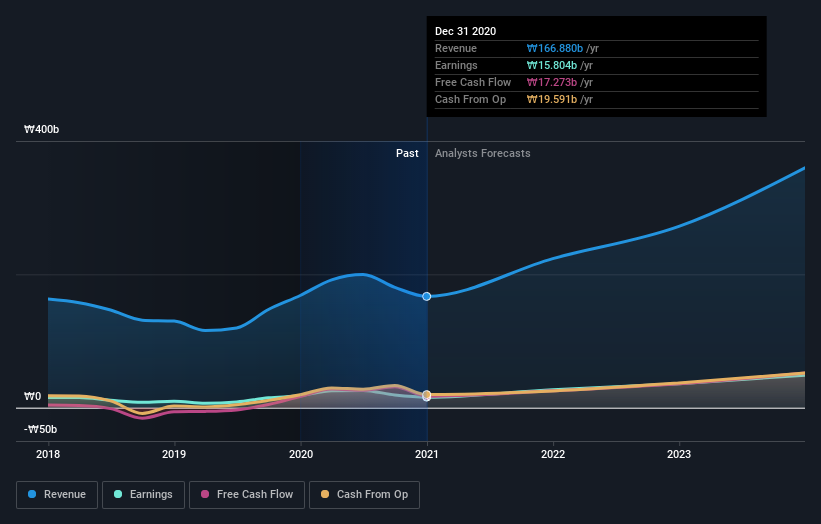
Task: Click the ₩17.273b free cash flow value
Action: (552, 82)
